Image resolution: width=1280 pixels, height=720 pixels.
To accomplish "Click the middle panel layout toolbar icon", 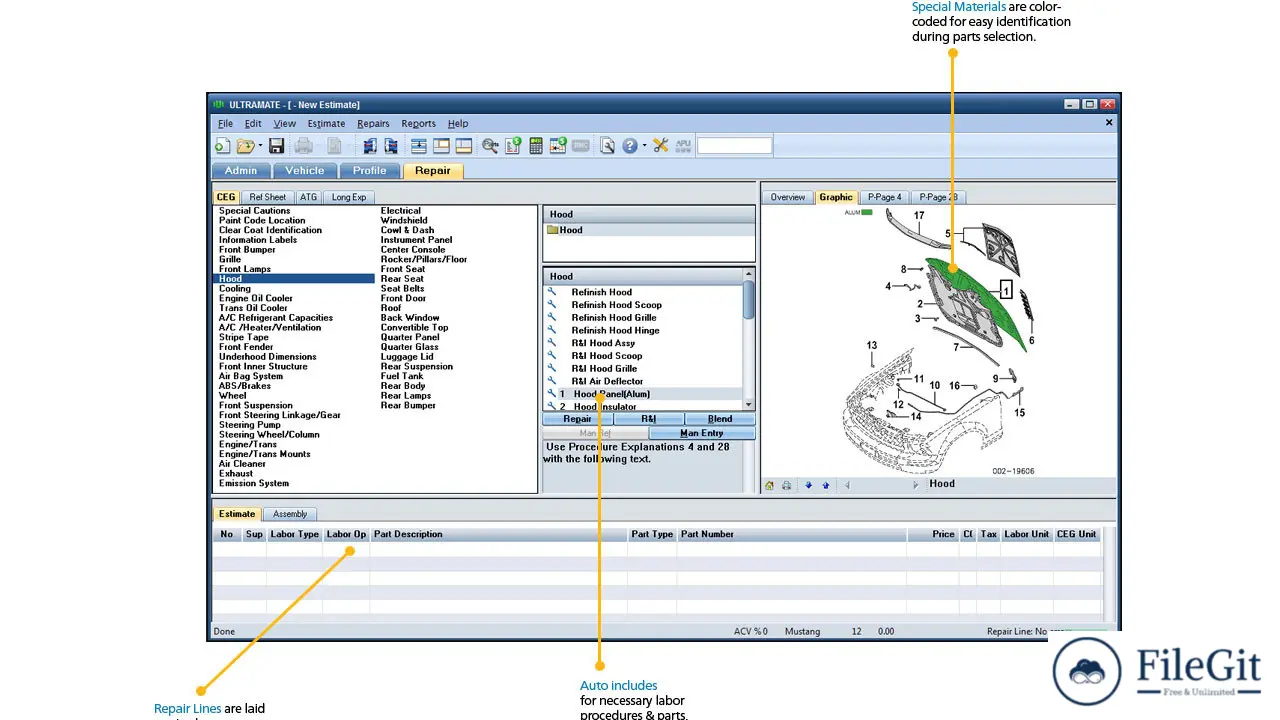I will click(440, 146).
